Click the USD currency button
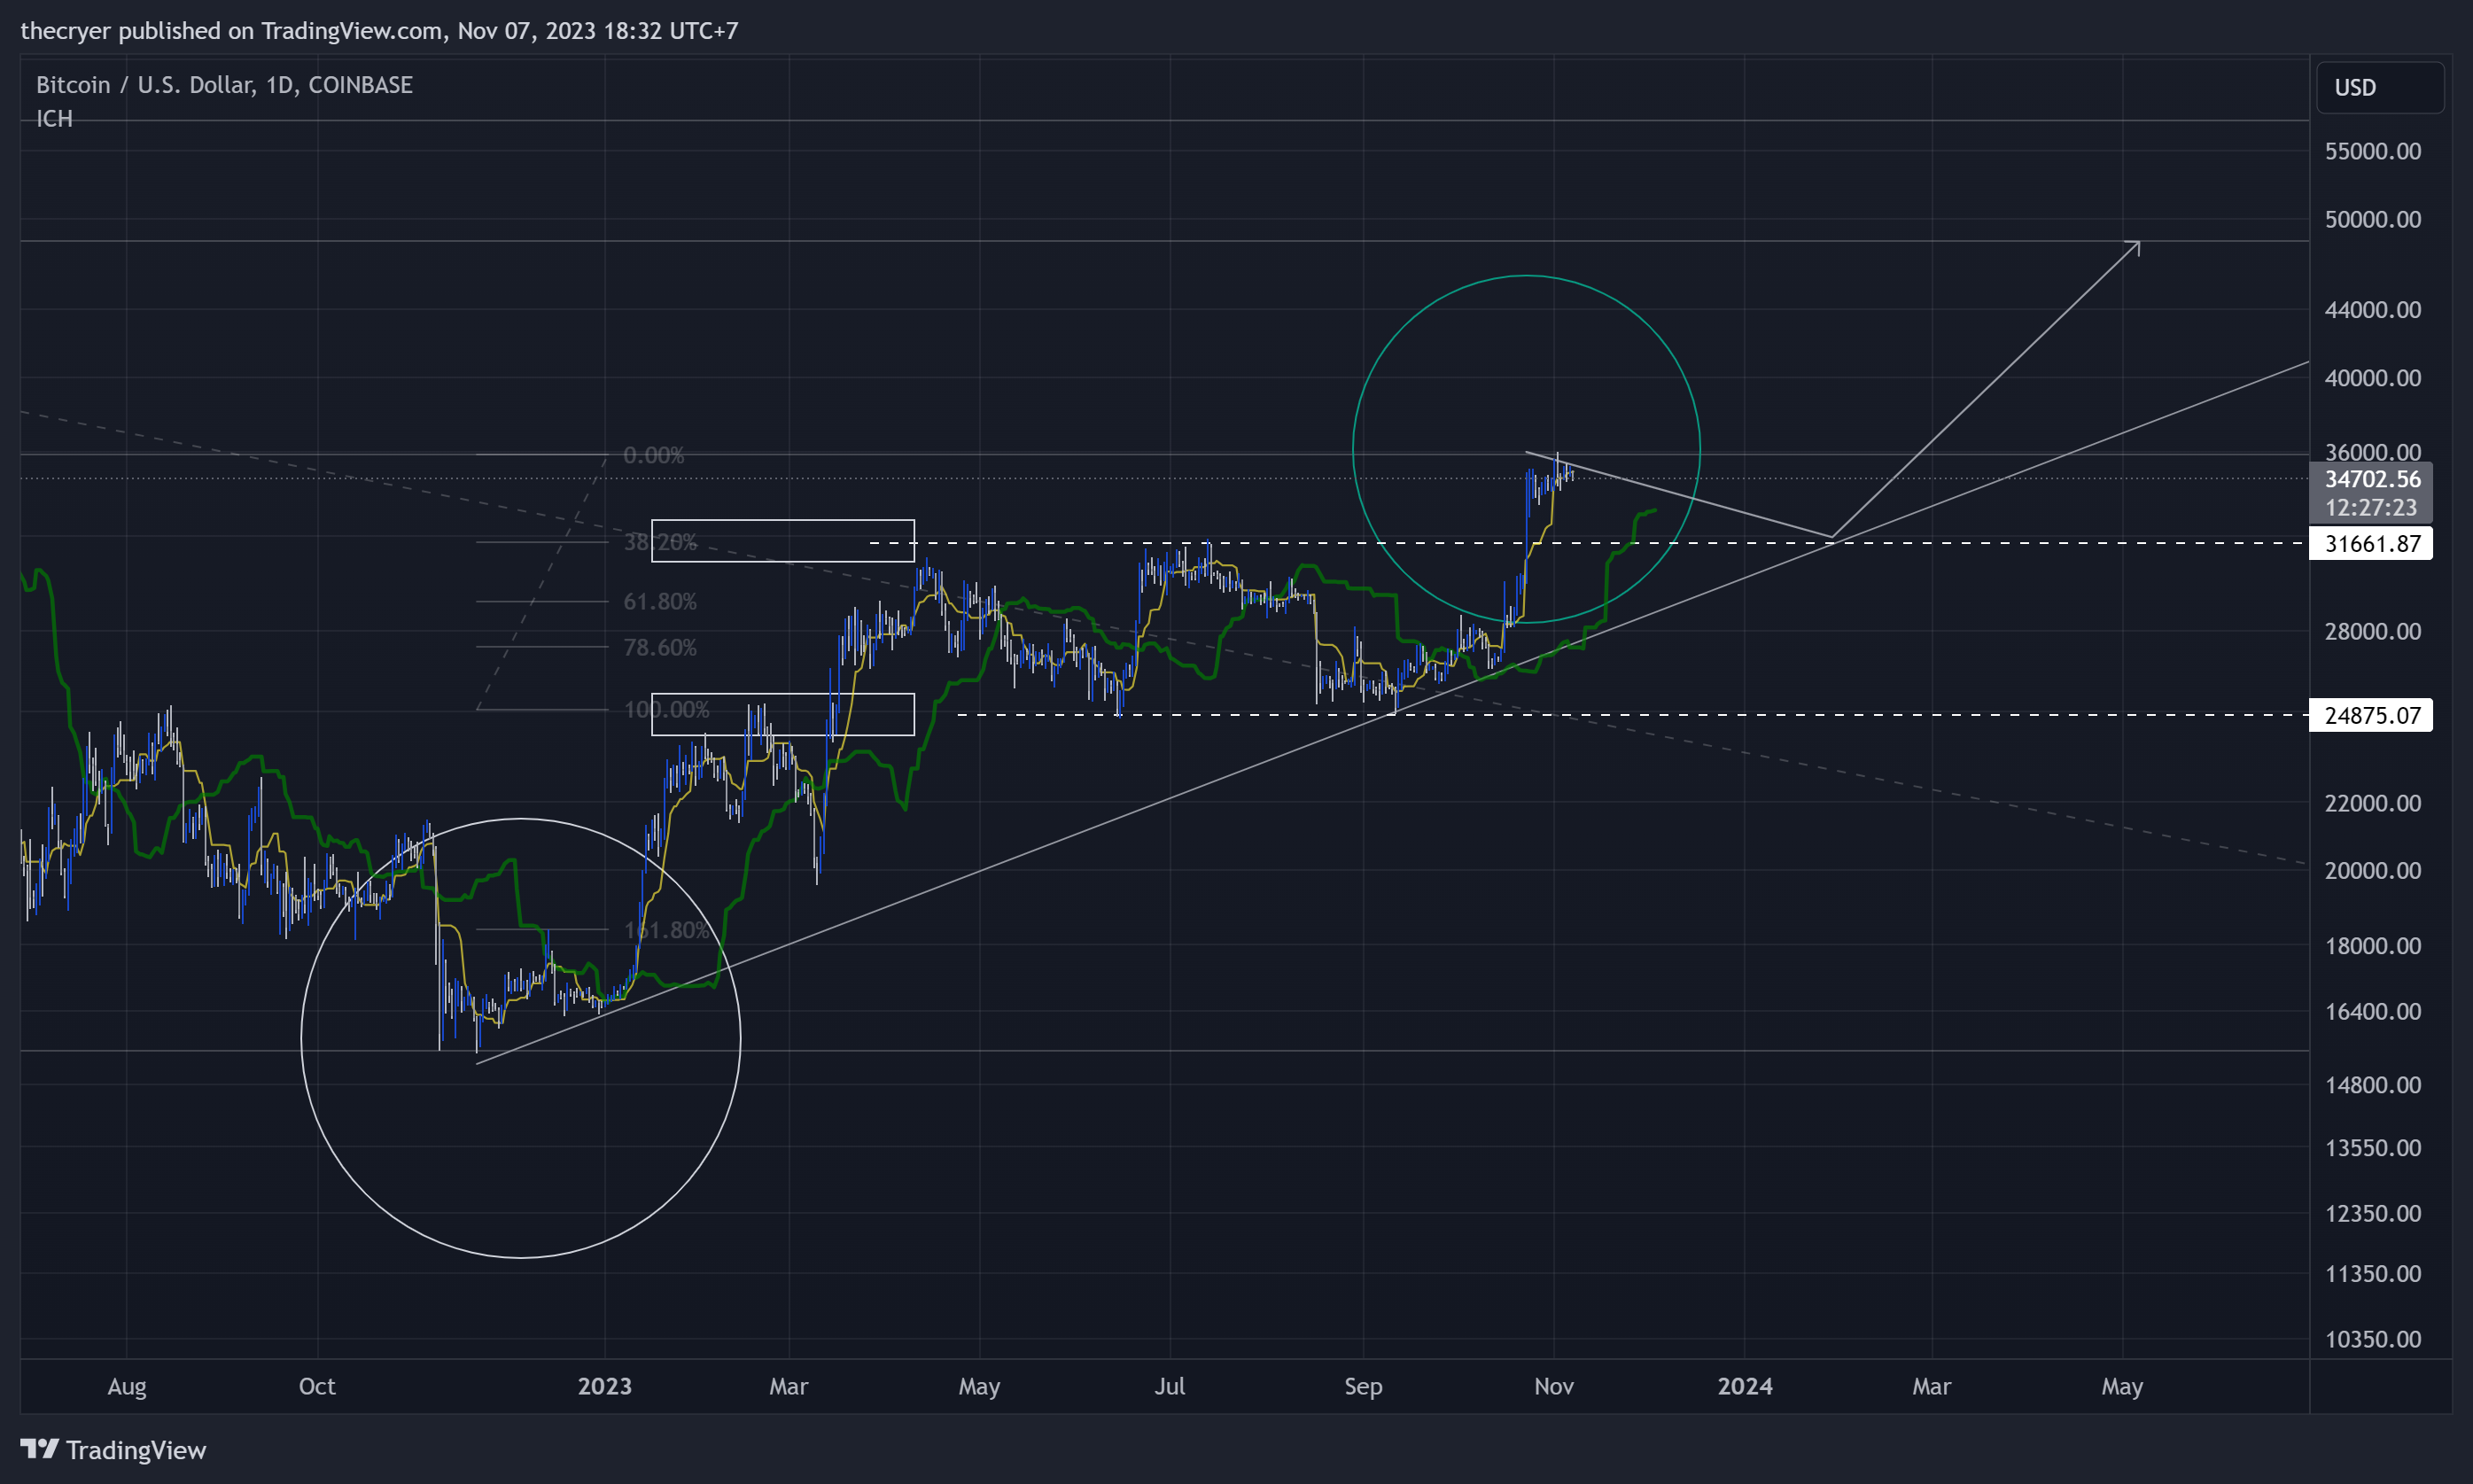The height and width of the screenshot is (1484, 2473). [2380, 88]
